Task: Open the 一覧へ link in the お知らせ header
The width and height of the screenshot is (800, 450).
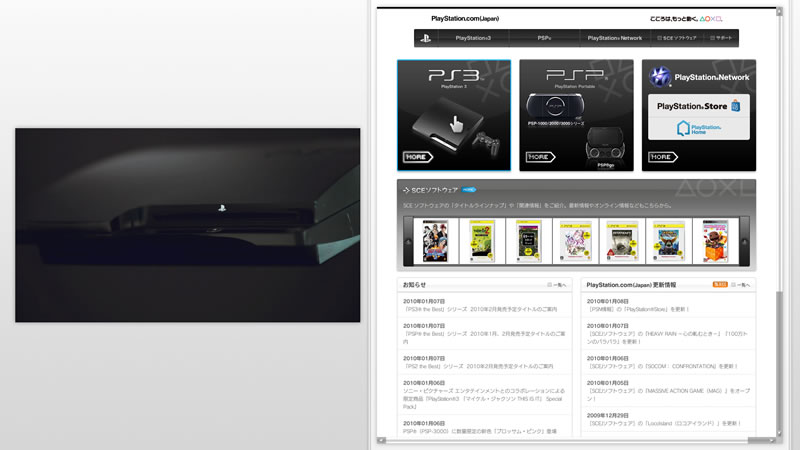Action: (x=557, y=285)
